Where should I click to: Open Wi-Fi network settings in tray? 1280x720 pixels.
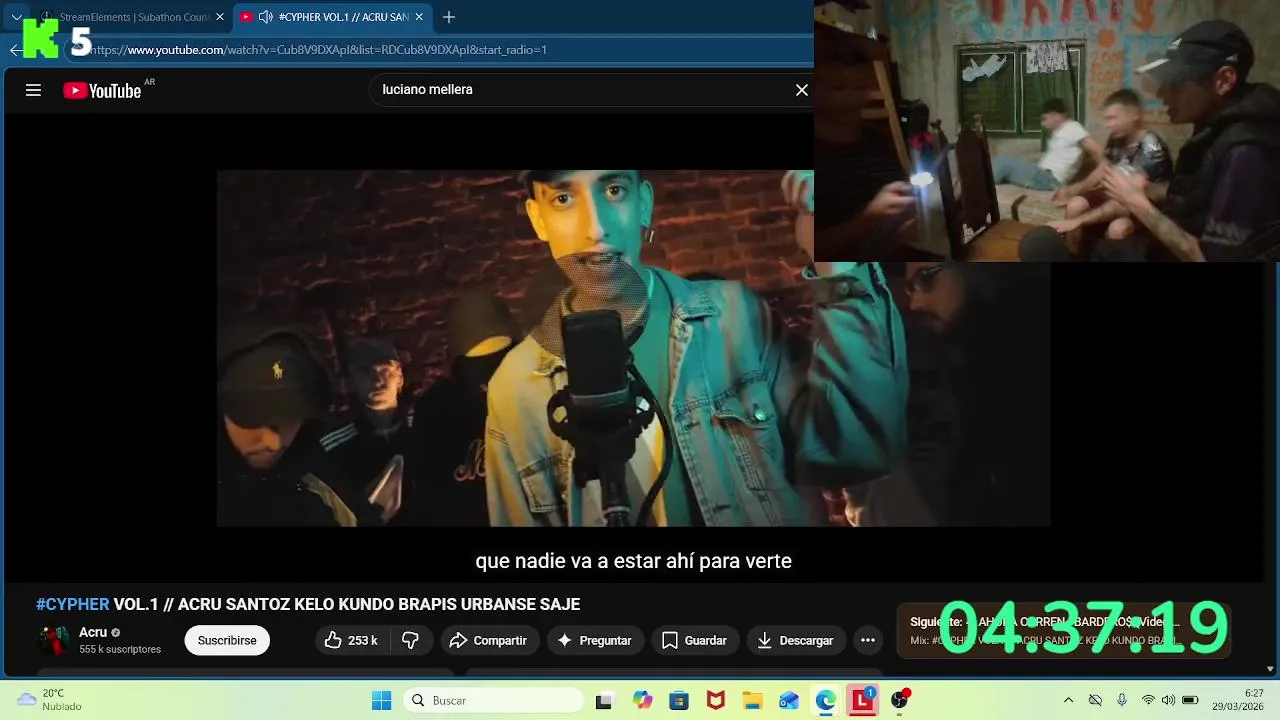pos(1148,700)
